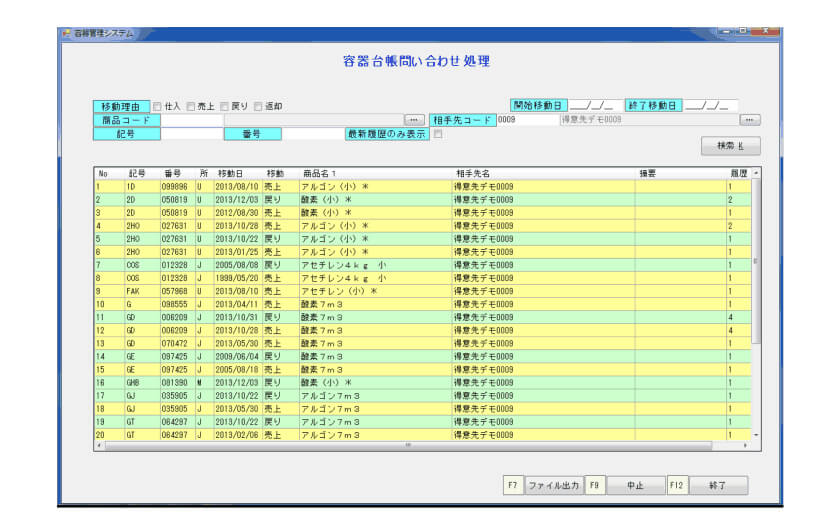The height and width of the screenshot is (520, 840).
Task: Toggle the 最新履歴のみ表示 checkbox
Action: [x=438, y=134]
